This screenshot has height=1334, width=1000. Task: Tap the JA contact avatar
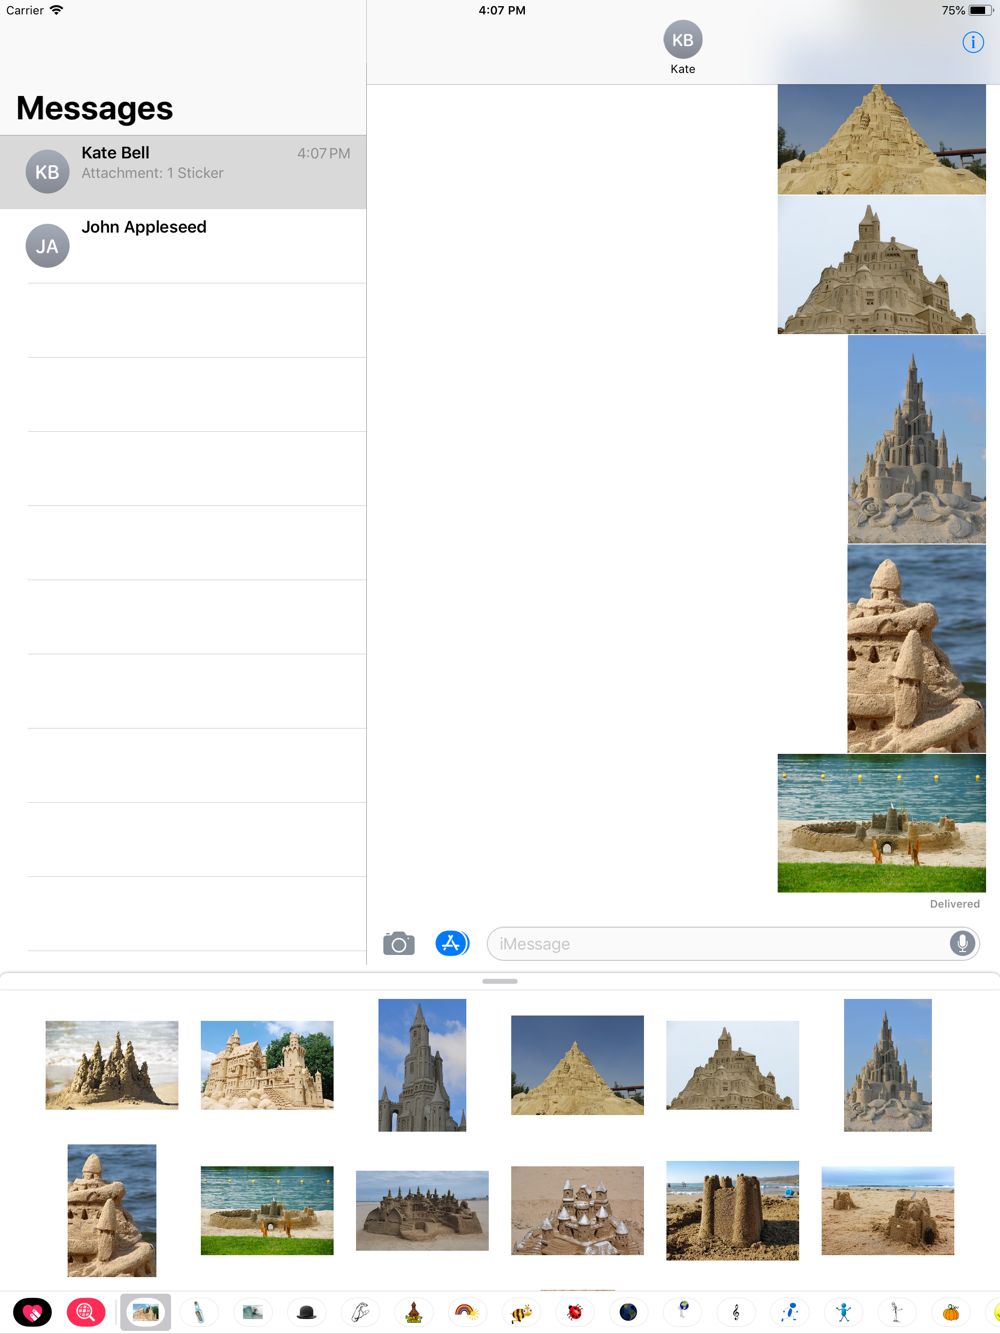(x=47, y=246)
